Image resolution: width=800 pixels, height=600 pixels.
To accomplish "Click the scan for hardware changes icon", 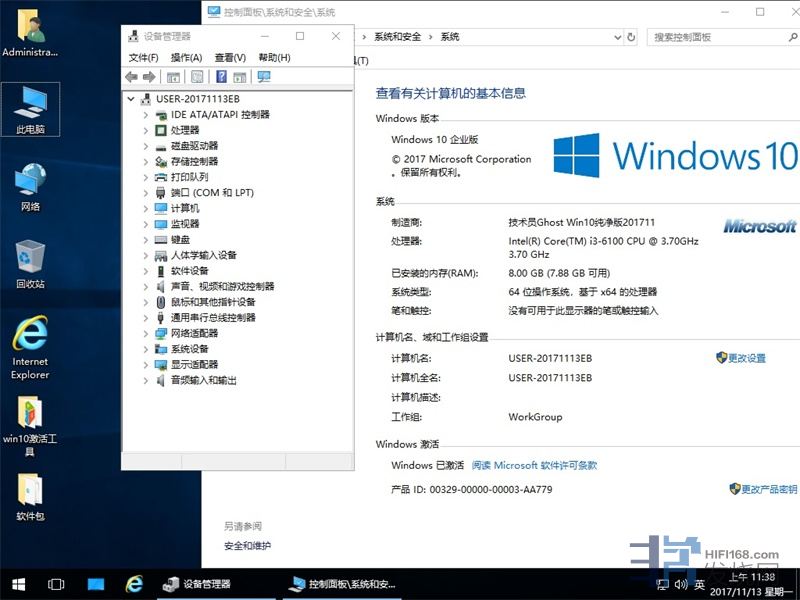I will tap(264, 77).
